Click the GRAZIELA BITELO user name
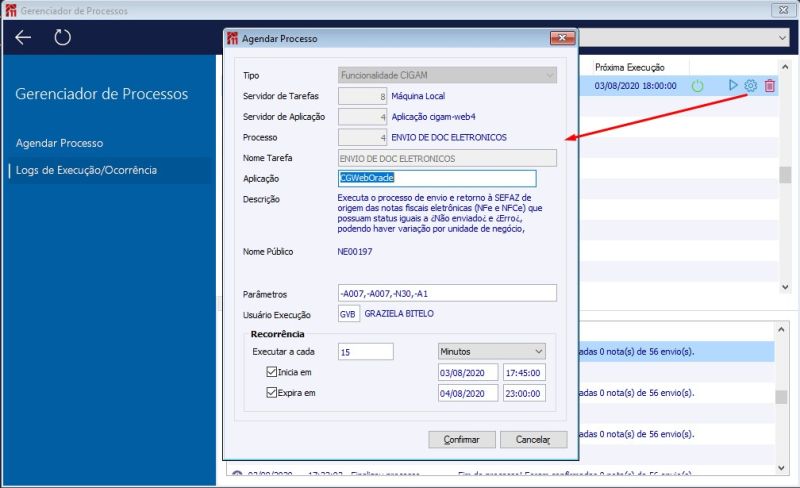 [x=399, y=313]
